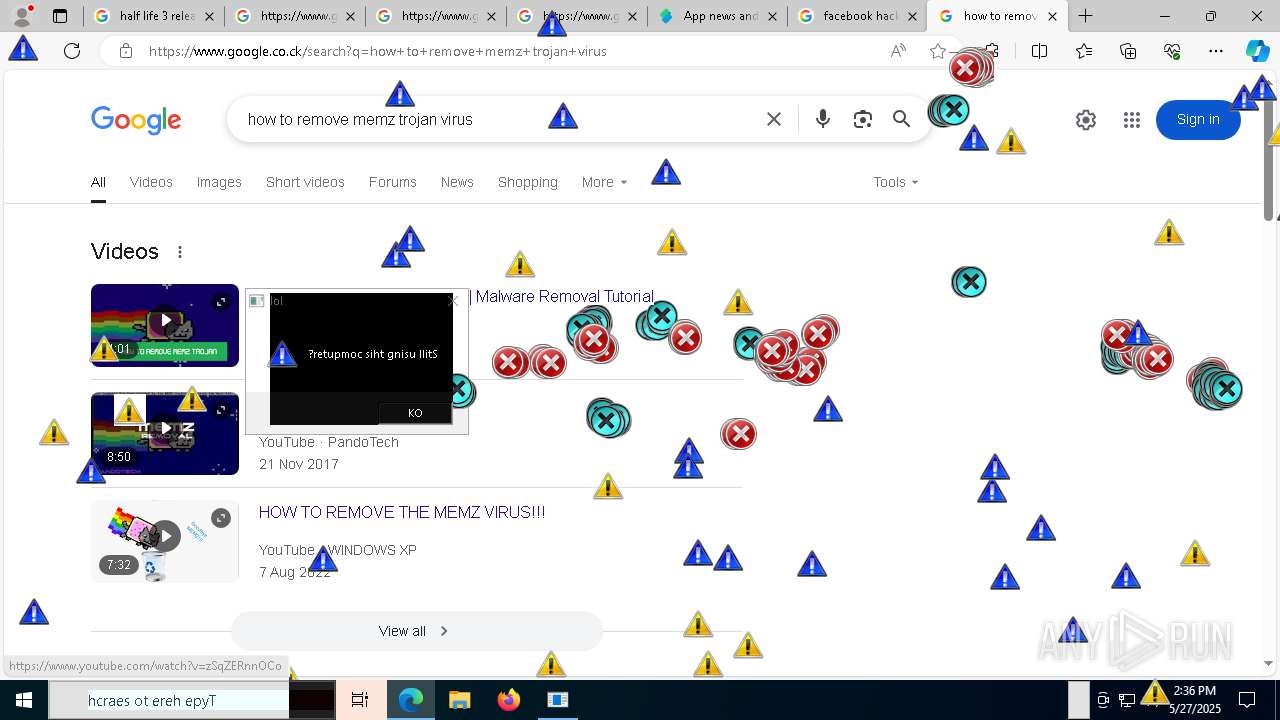Start Google voice search

coord(822,119)
